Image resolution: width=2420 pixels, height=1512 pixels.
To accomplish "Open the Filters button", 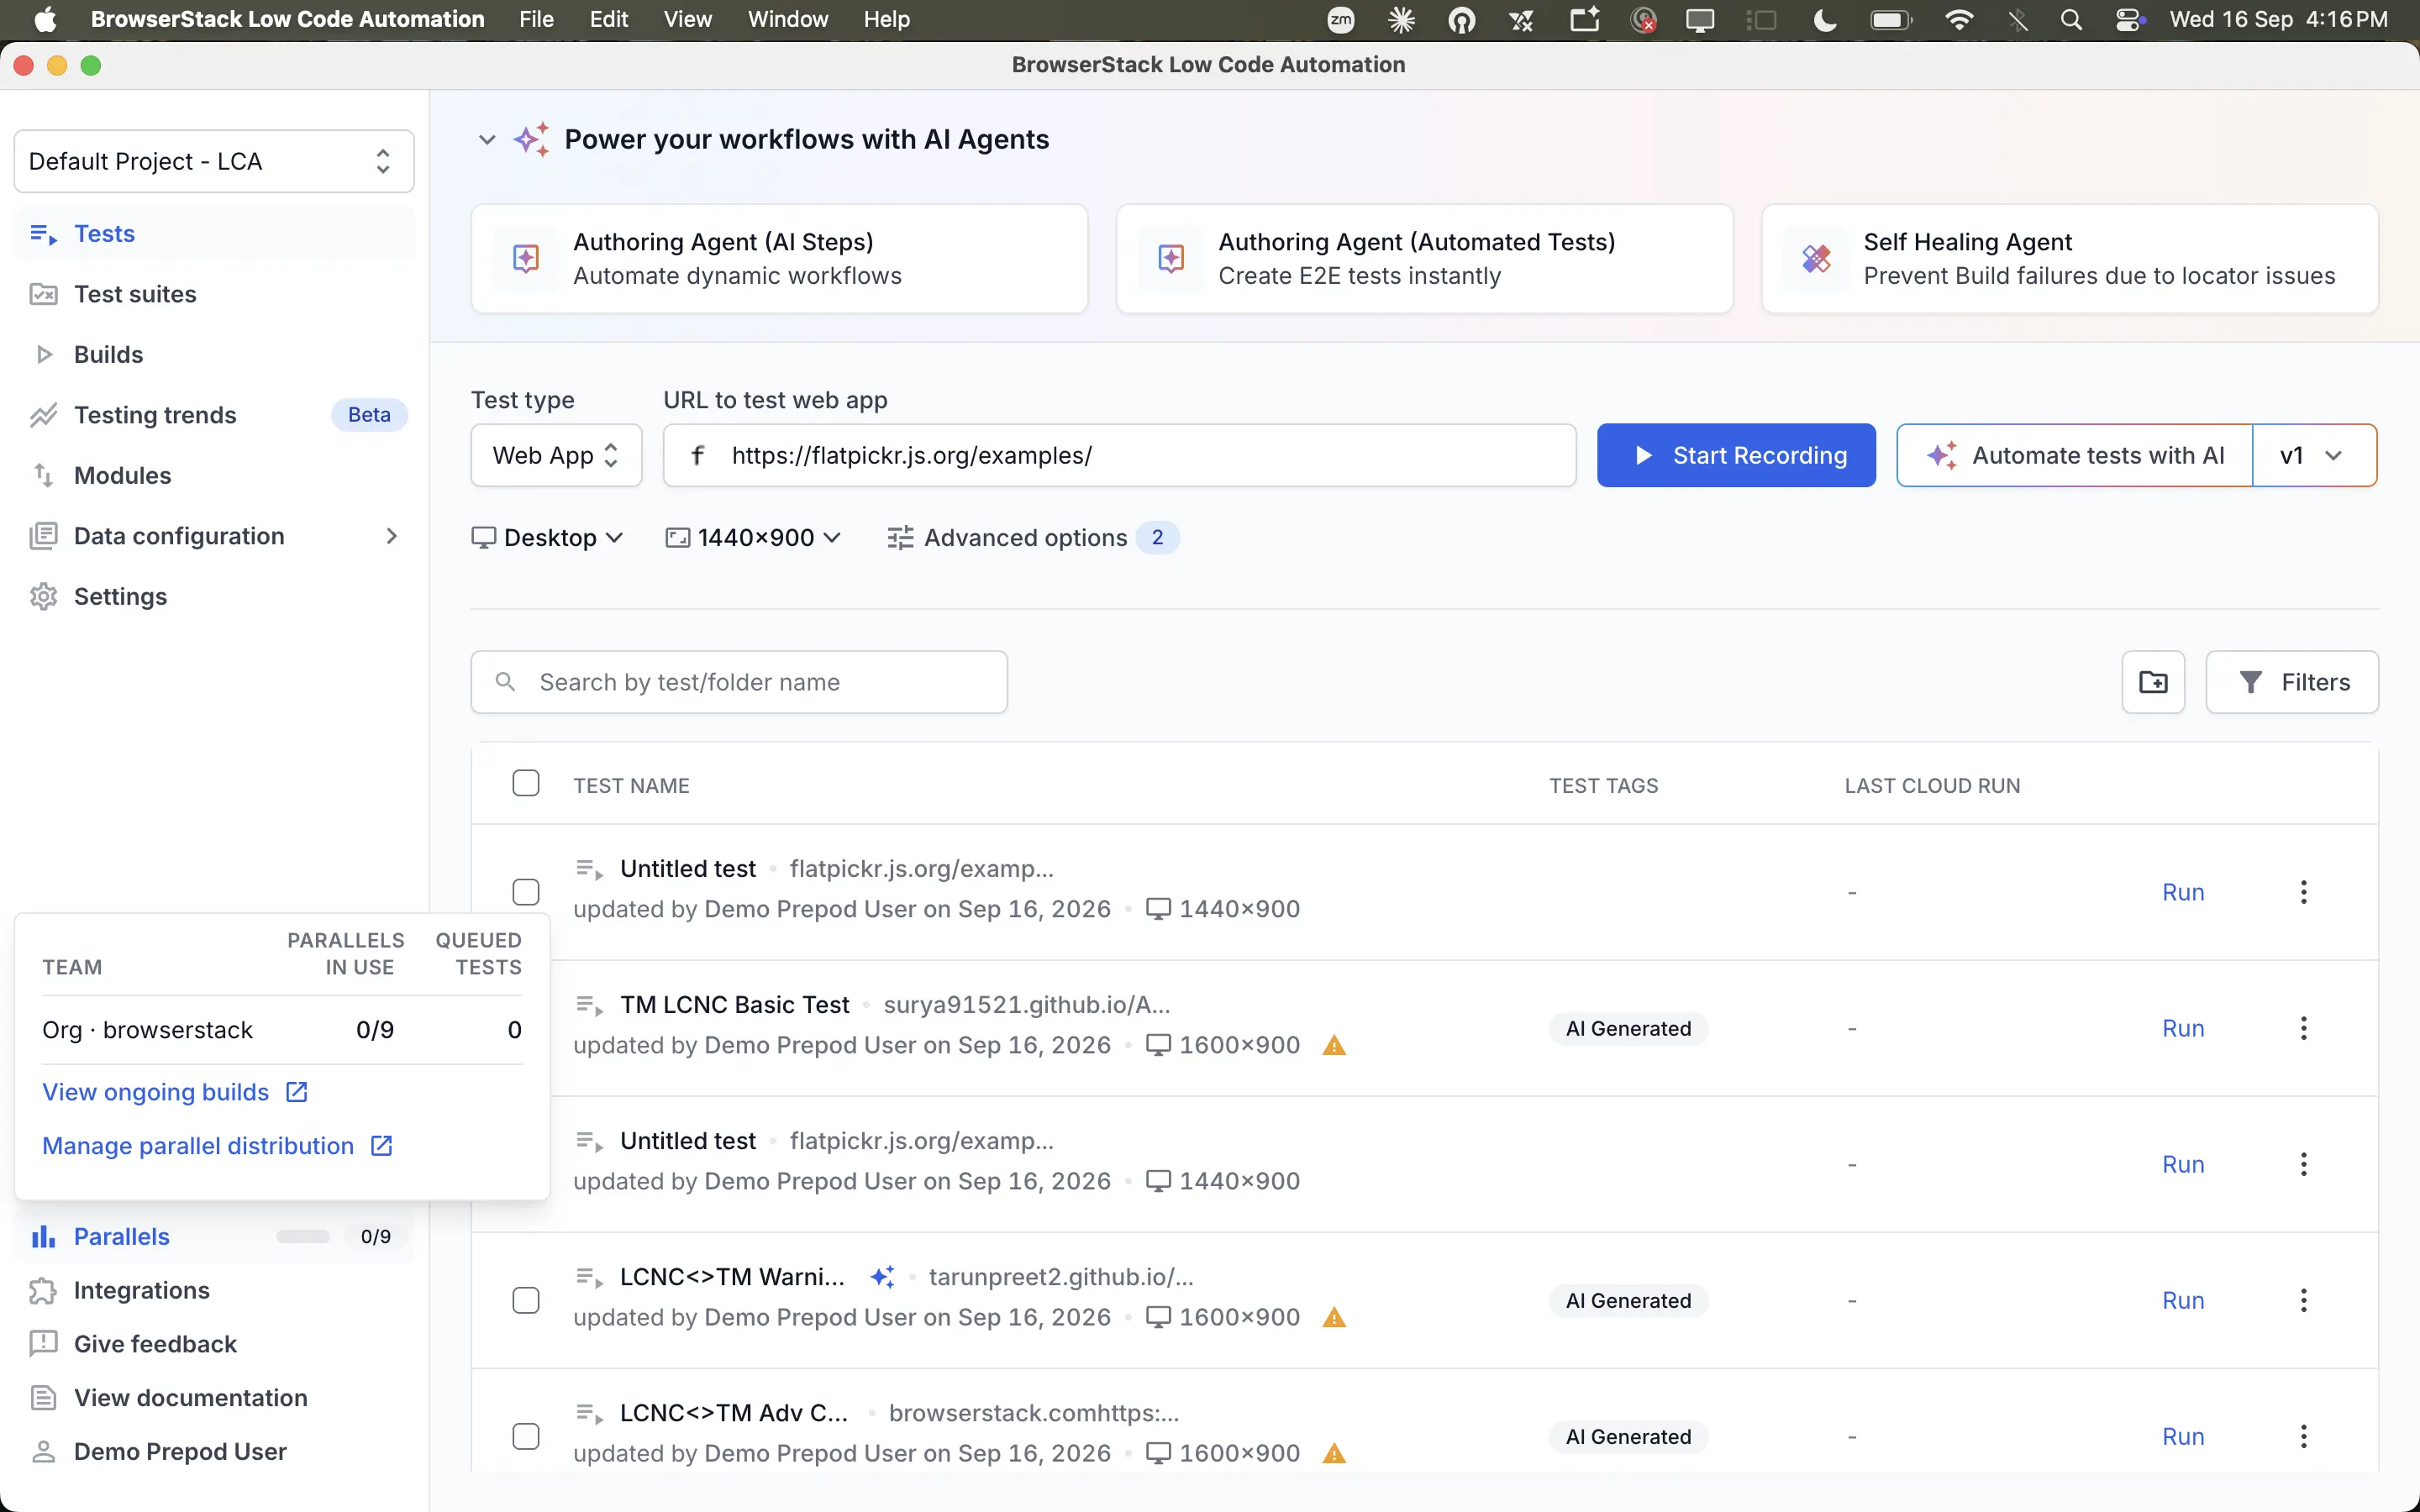I will pos(2292,682).
